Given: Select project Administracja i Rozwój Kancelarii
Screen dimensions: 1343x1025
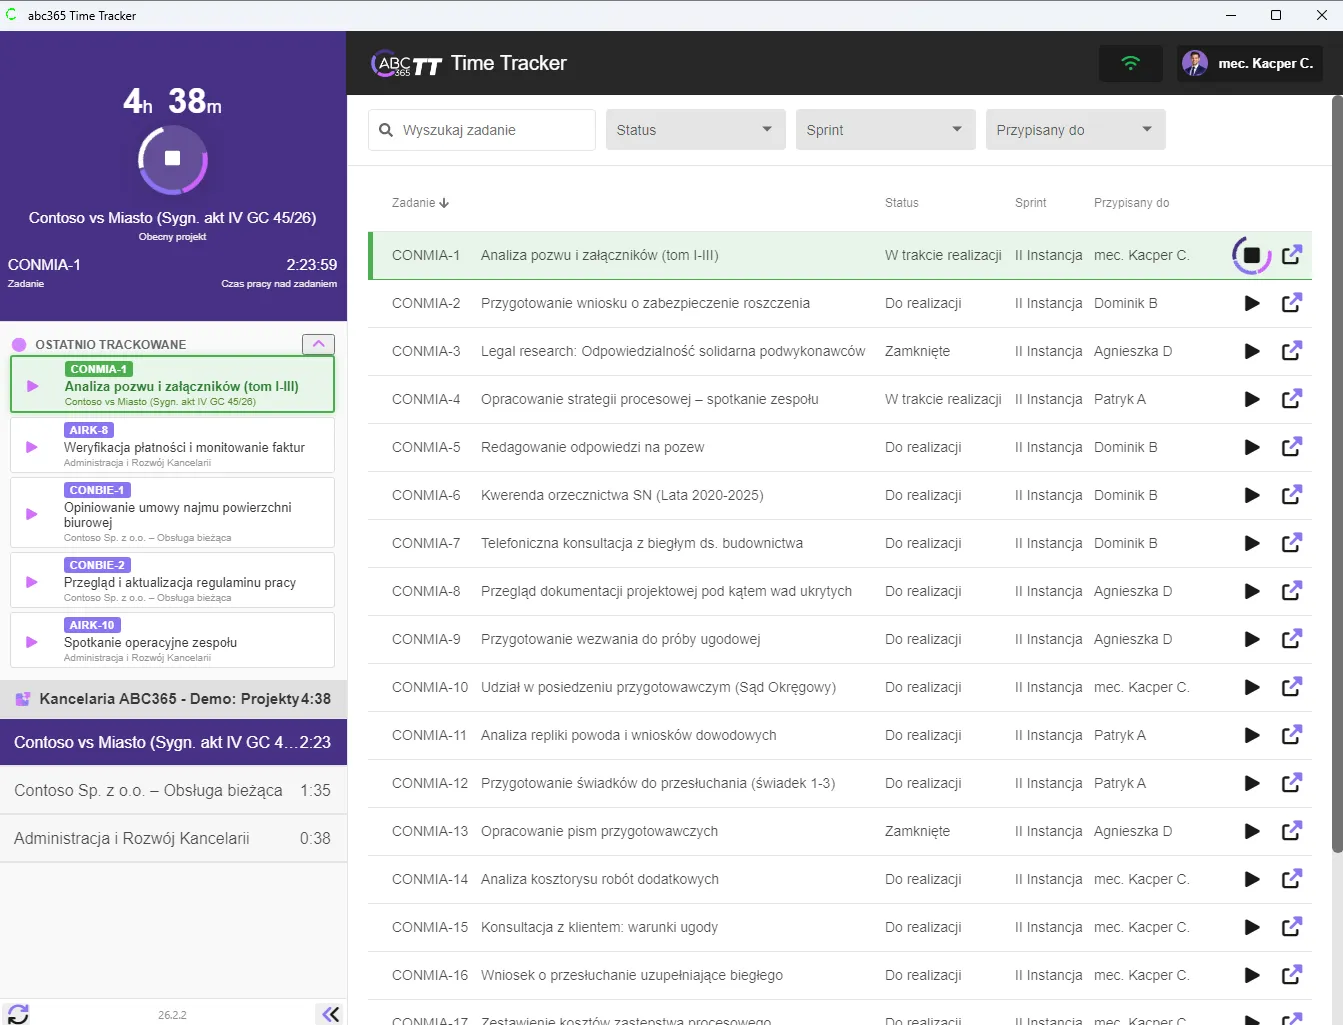Looking at the screenshot, I should [173, 838].
